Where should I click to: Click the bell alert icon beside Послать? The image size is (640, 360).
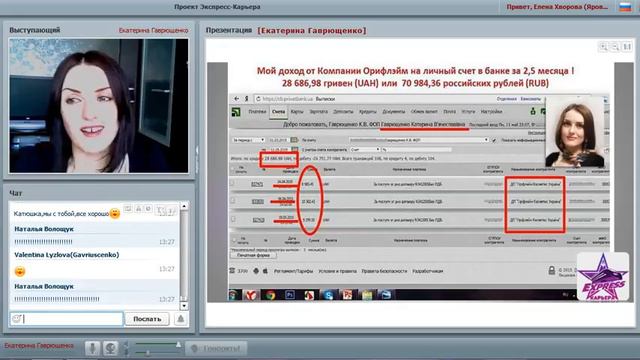[x=180, y=319]
